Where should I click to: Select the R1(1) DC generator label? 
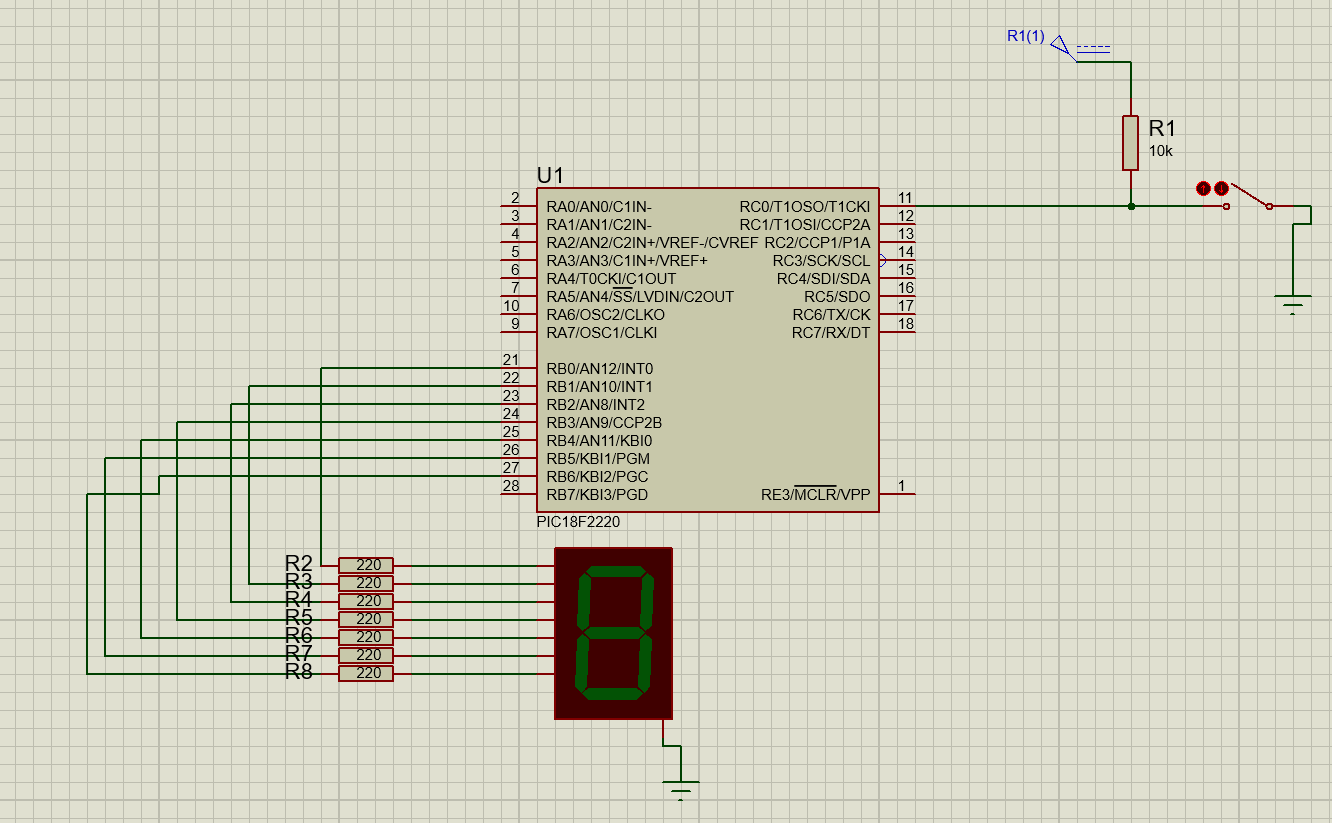click(x=1025, y=36)
